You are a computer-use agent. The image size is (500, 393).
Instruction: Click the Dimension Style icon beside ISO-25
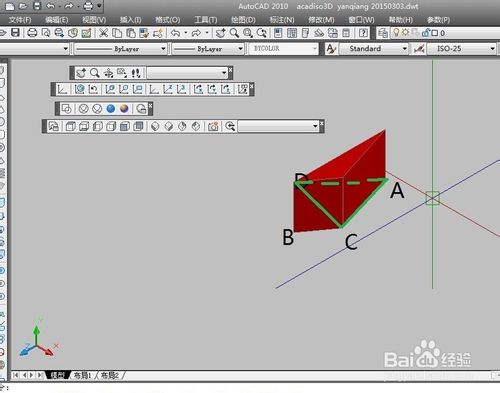(x=419, y=49)
